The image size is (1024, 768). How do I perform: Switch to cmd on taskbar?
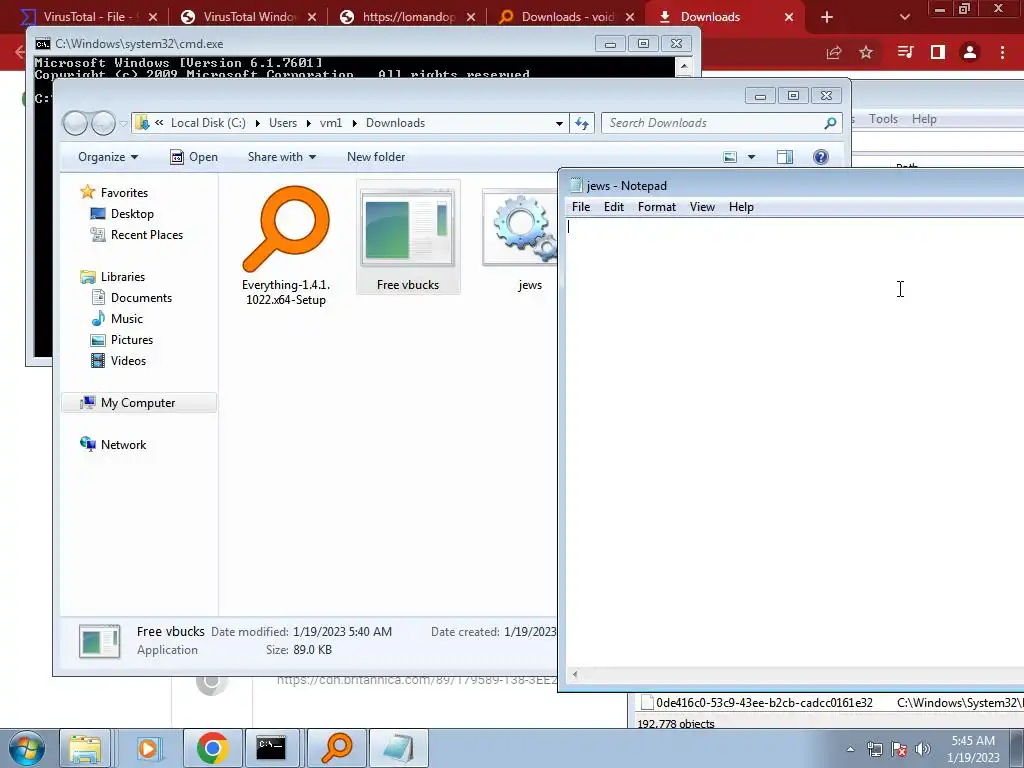[x=271, y=748]
